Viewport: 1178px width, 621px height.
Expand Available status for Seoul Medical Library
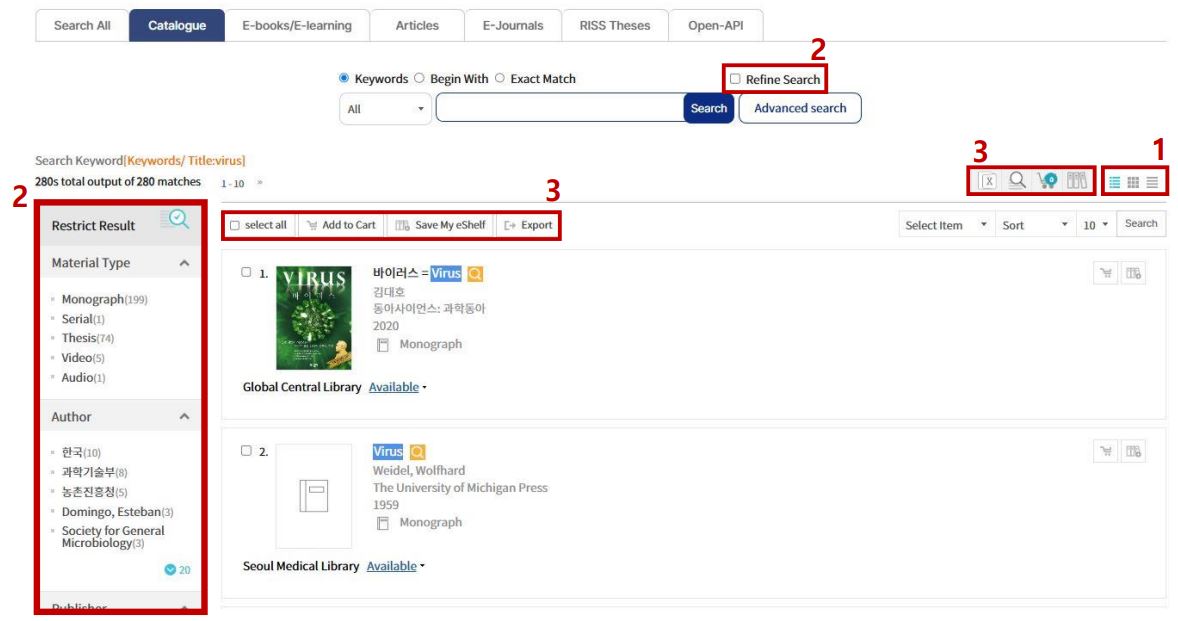pyautogui.click(x=395, y=566)
